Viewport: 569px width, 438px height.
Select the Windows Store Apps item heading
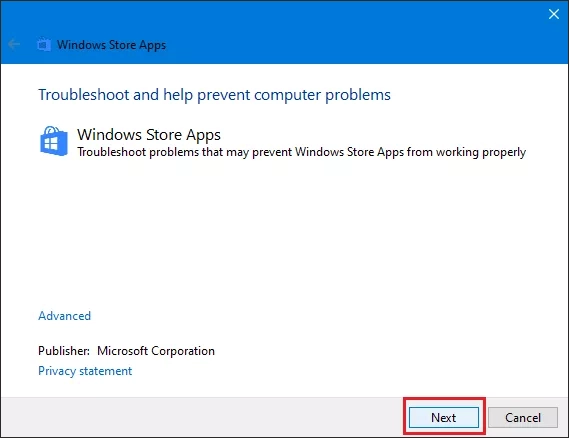[149, 135]
